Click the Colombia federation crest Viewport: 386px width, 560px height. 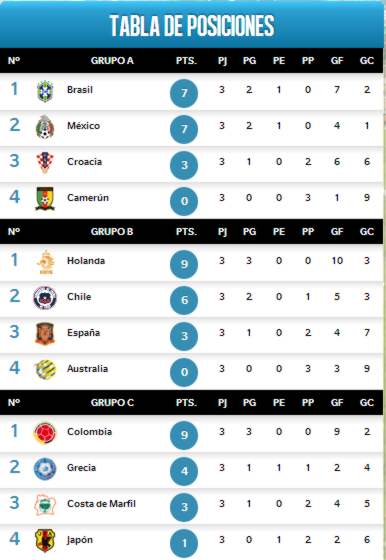[45, 433]
